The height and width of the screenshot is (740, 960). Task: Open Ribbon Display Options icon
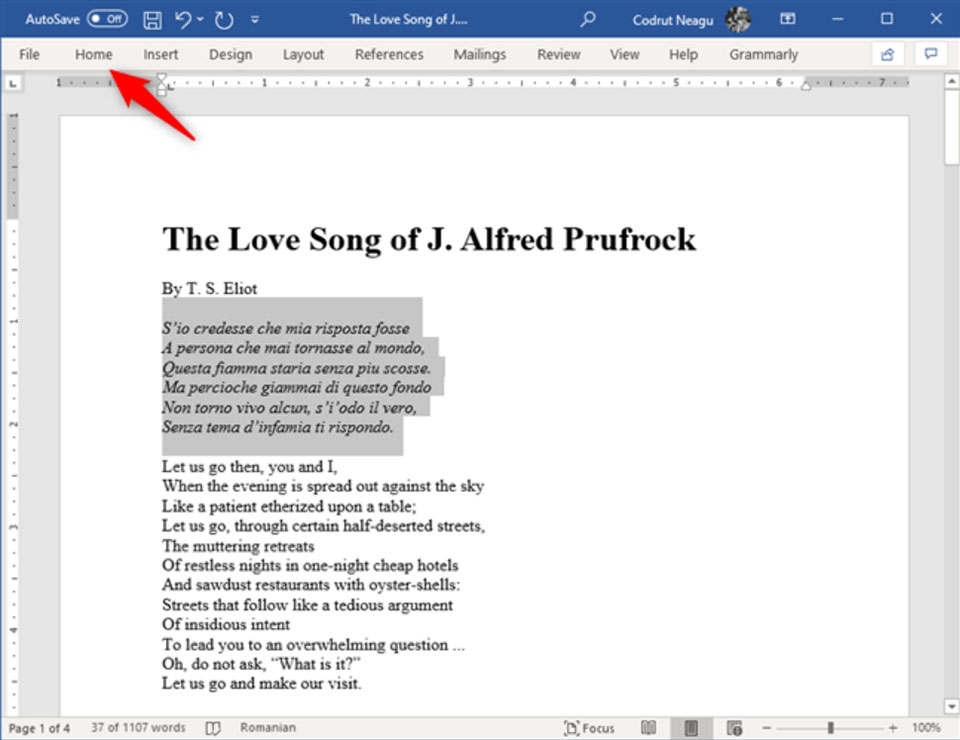788,19
